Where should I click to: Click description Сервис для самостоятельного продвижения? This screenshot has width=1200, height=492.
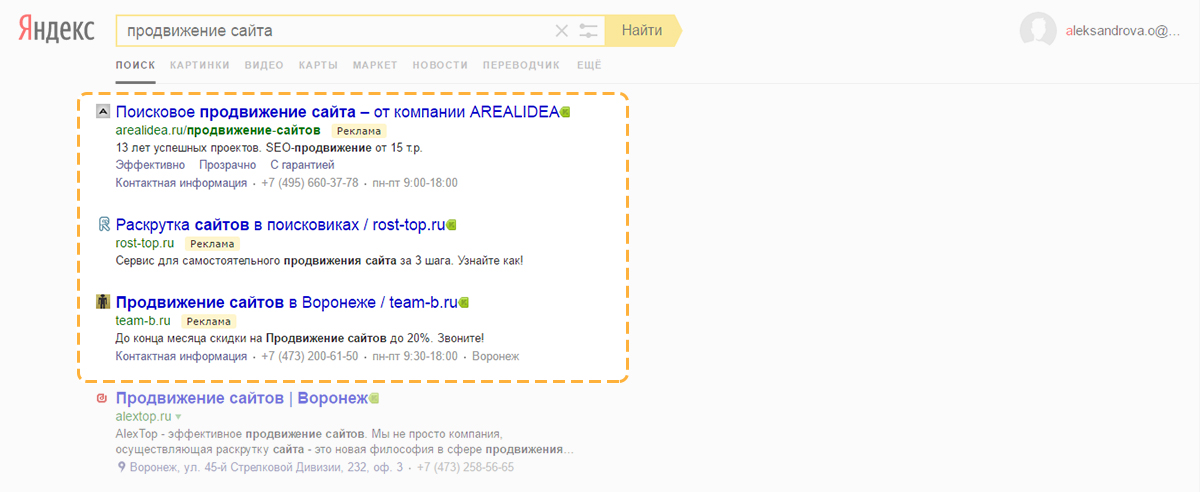click(320, 260)
